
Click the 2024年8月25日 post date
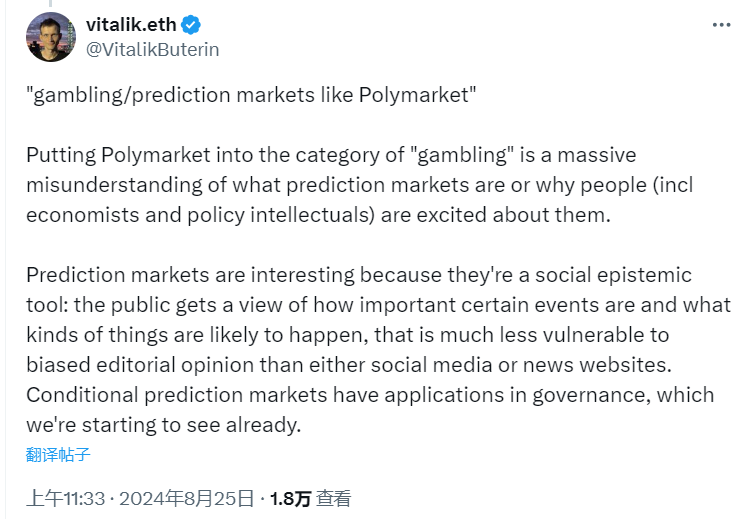point(188,497)
